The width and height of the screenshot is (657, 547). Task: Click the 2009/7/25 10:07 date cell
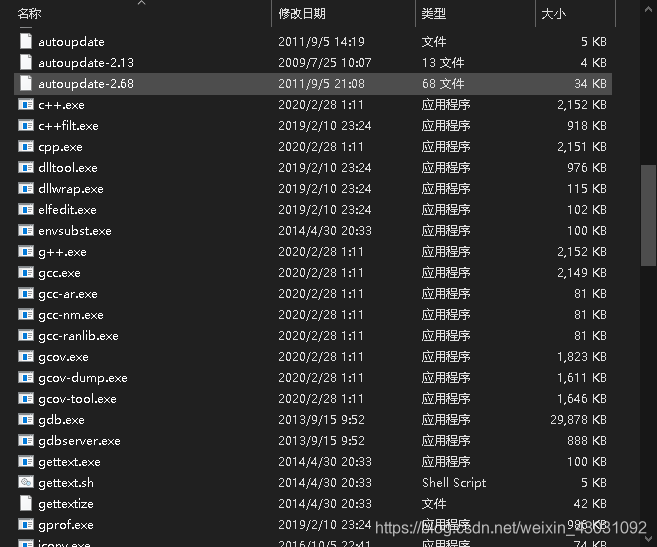[325, 62]
